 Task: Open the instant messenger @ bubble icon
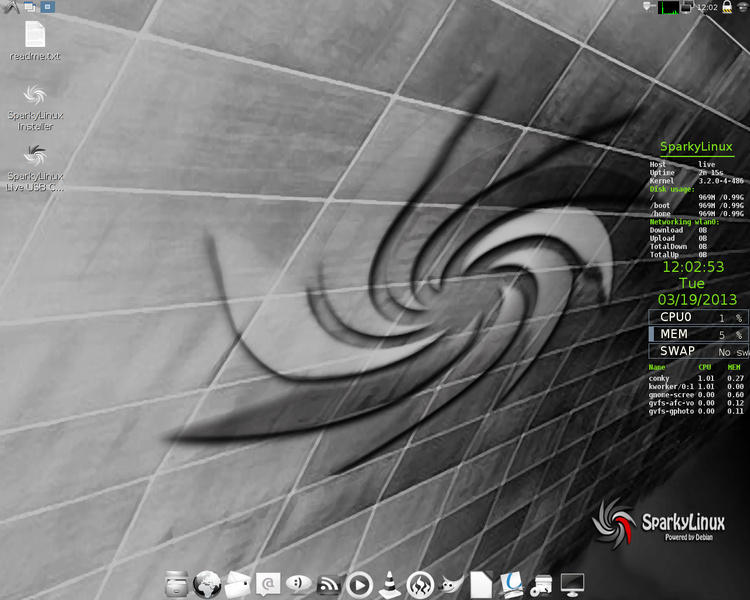[268, 584]
